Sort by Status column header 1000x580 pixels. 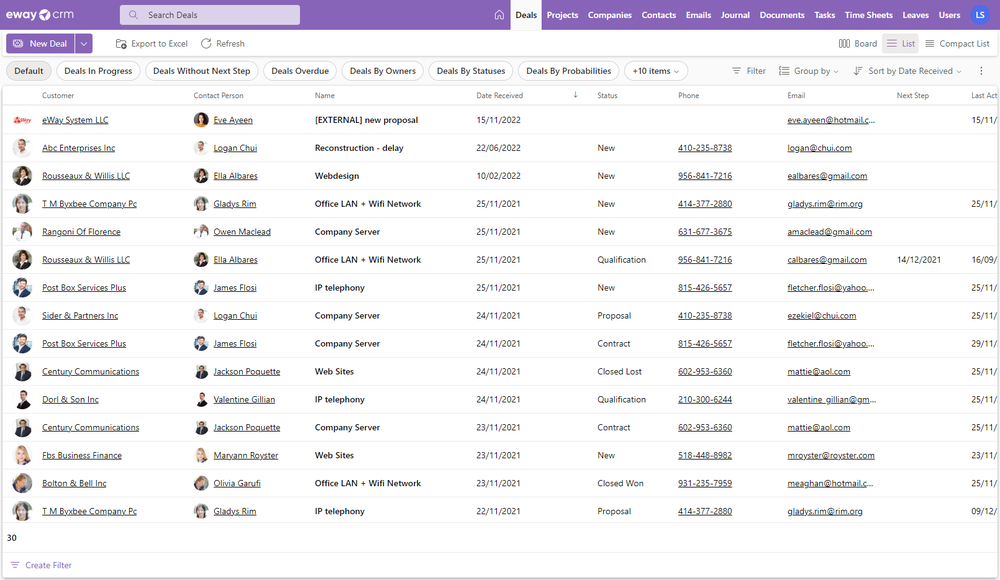click(607, 95)
